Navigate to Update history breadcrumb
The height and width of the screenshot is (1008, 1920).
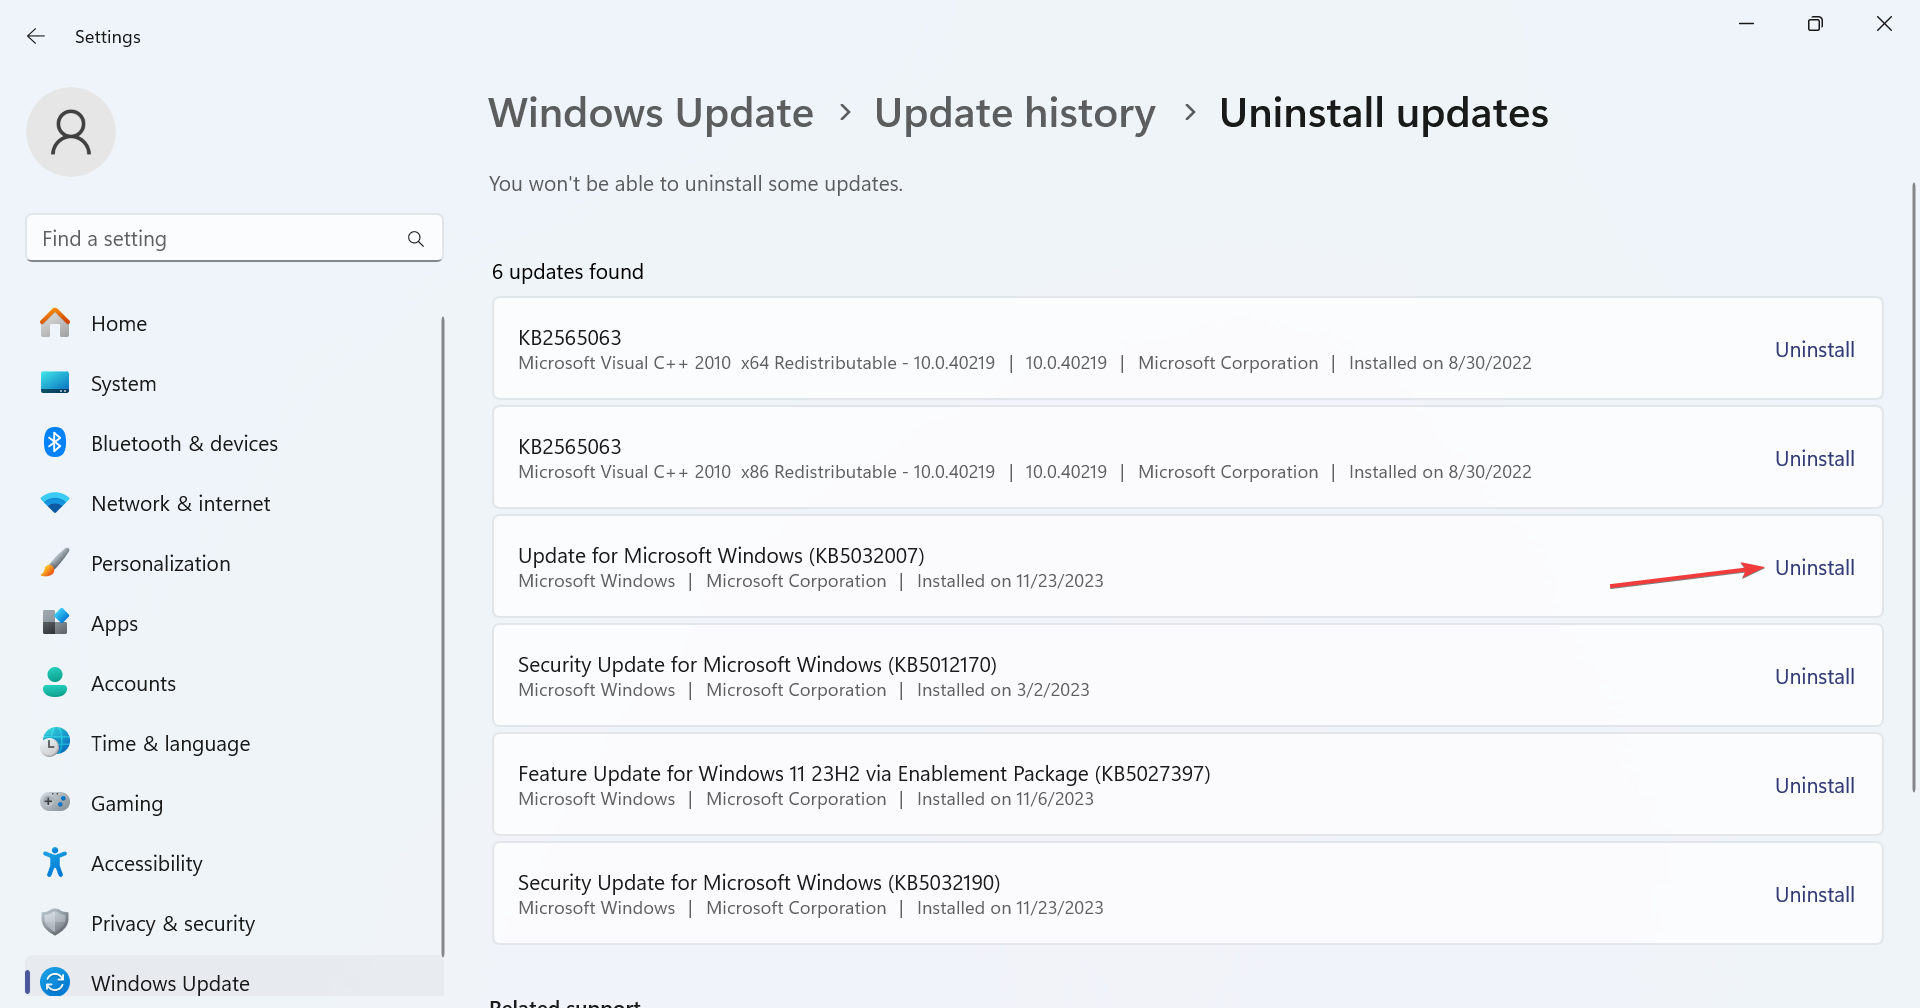pyautogui.click(x=1014, y=113)
